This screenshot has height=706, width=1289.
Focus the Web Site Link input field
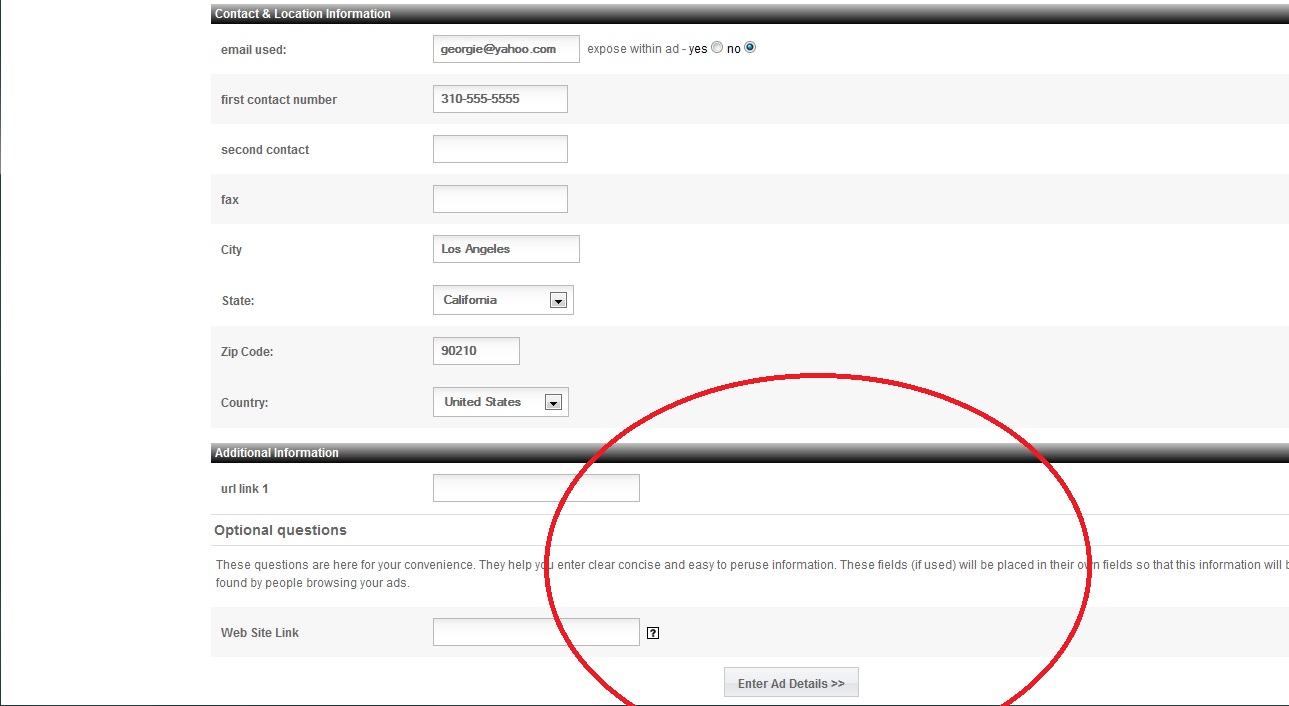(x=536, y=632)
